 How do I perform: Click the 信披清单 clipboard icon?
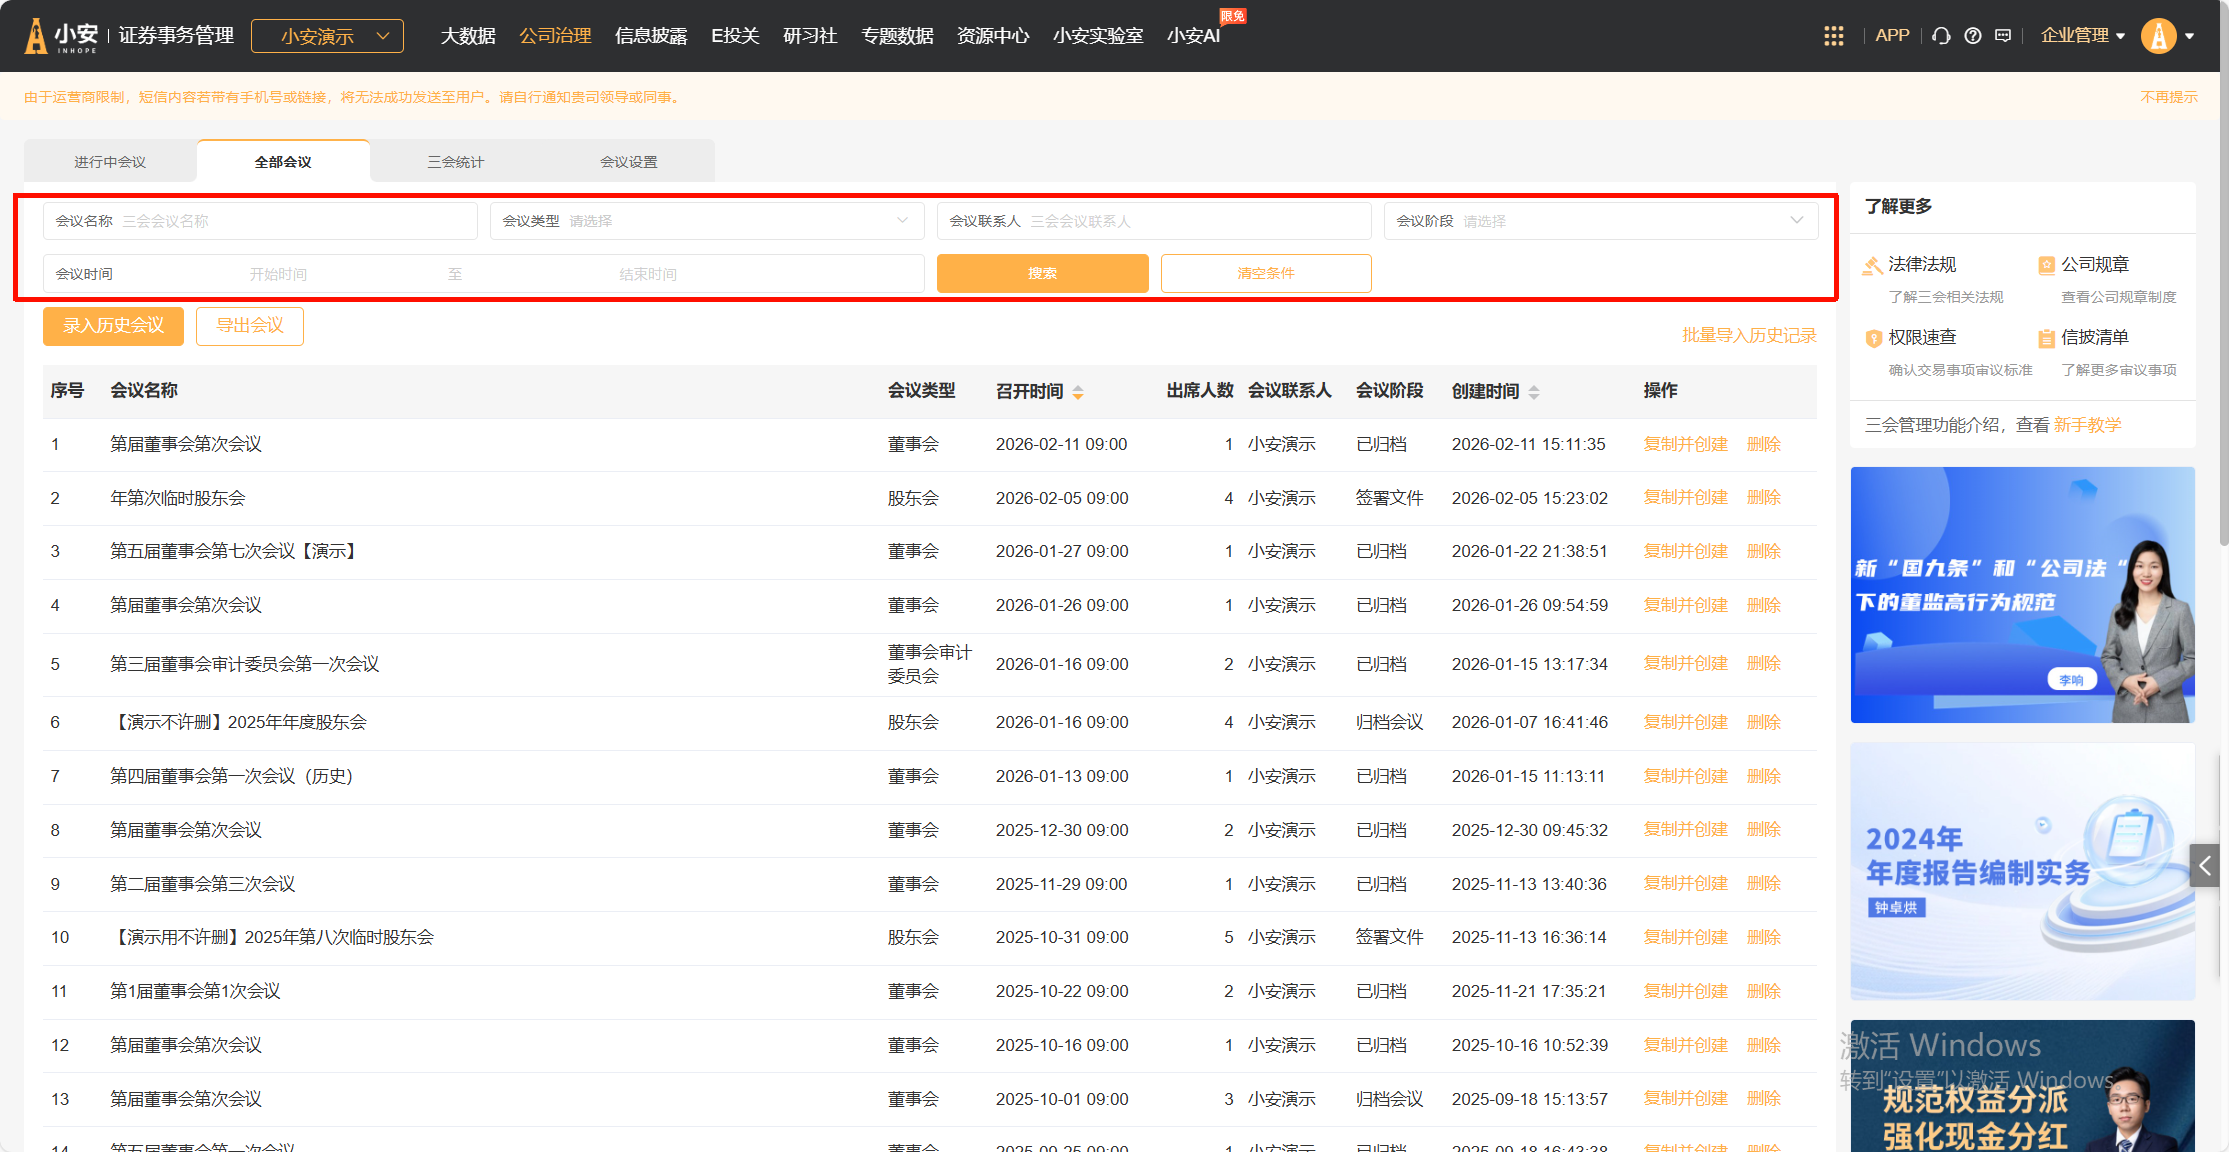click(2046, 338)
